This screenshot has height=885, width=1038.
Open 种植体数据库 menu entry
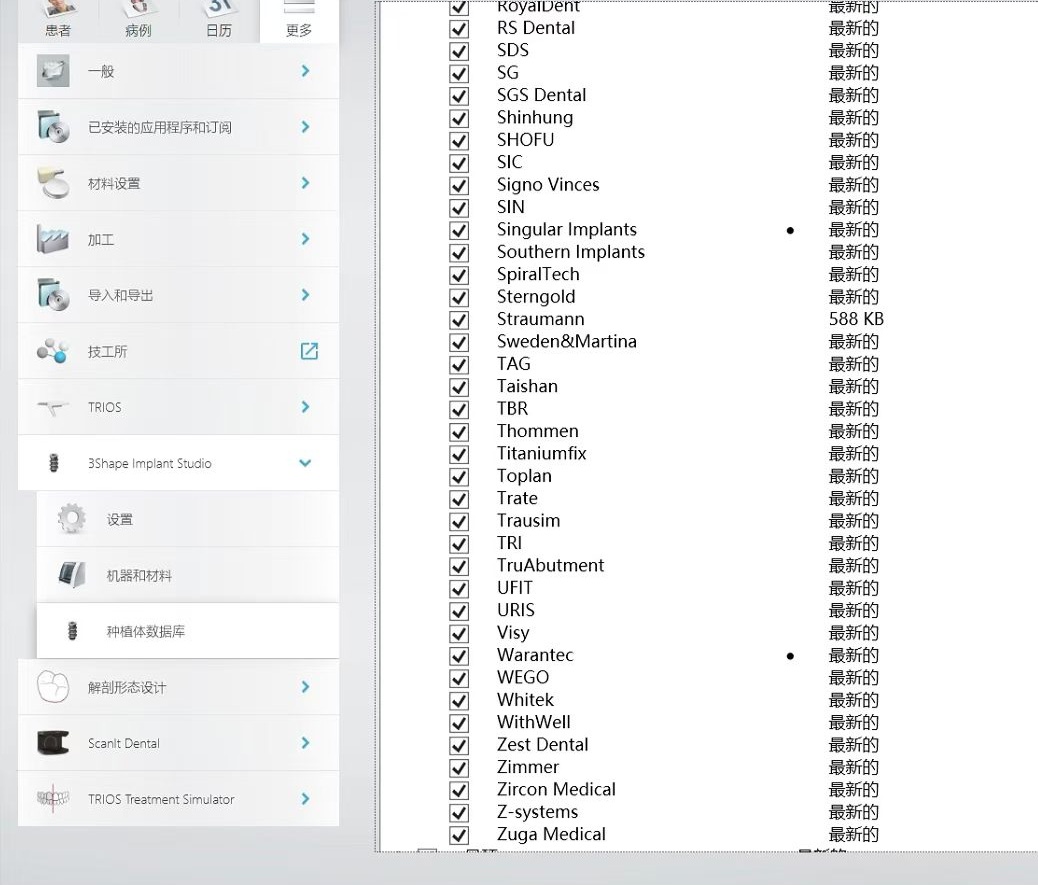[x=188, y=631]
